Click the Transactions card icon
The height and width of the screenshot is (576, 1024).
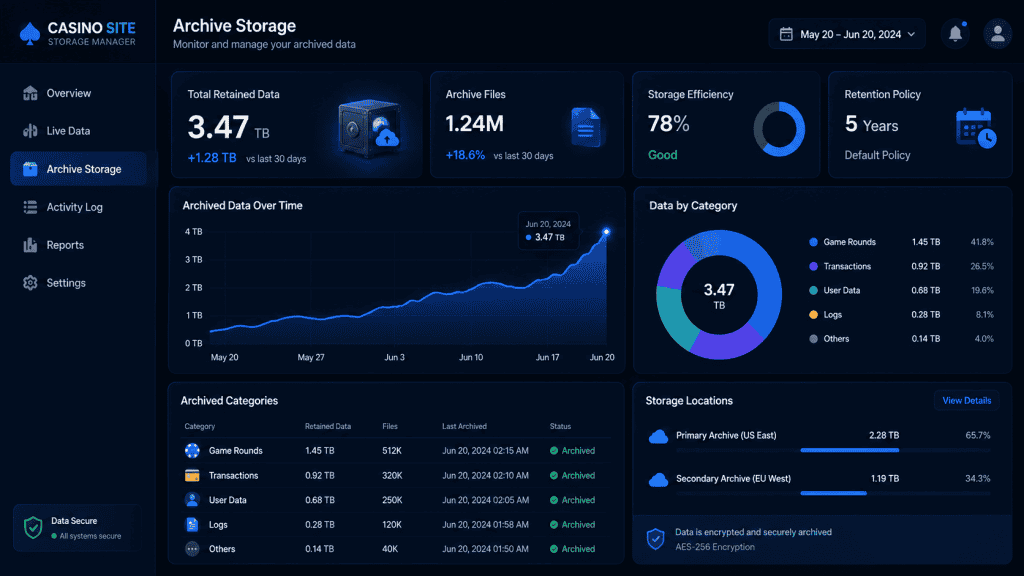pos(192,475)
